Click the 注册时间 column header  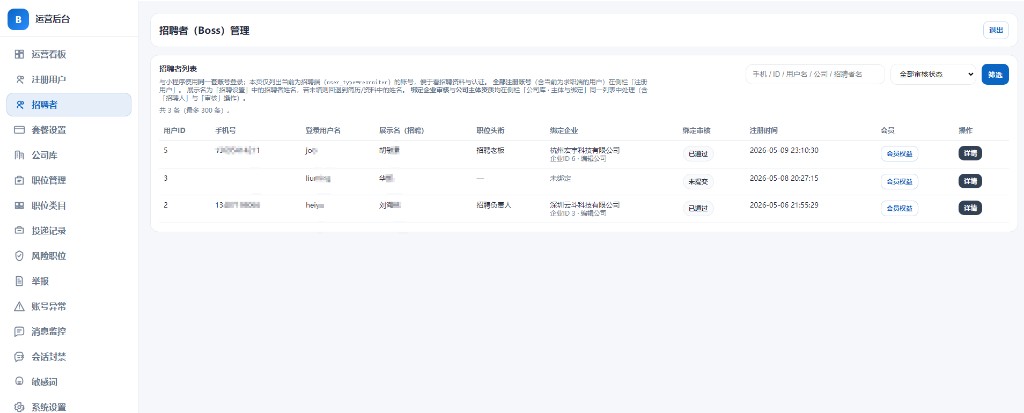tap(763, 131)
